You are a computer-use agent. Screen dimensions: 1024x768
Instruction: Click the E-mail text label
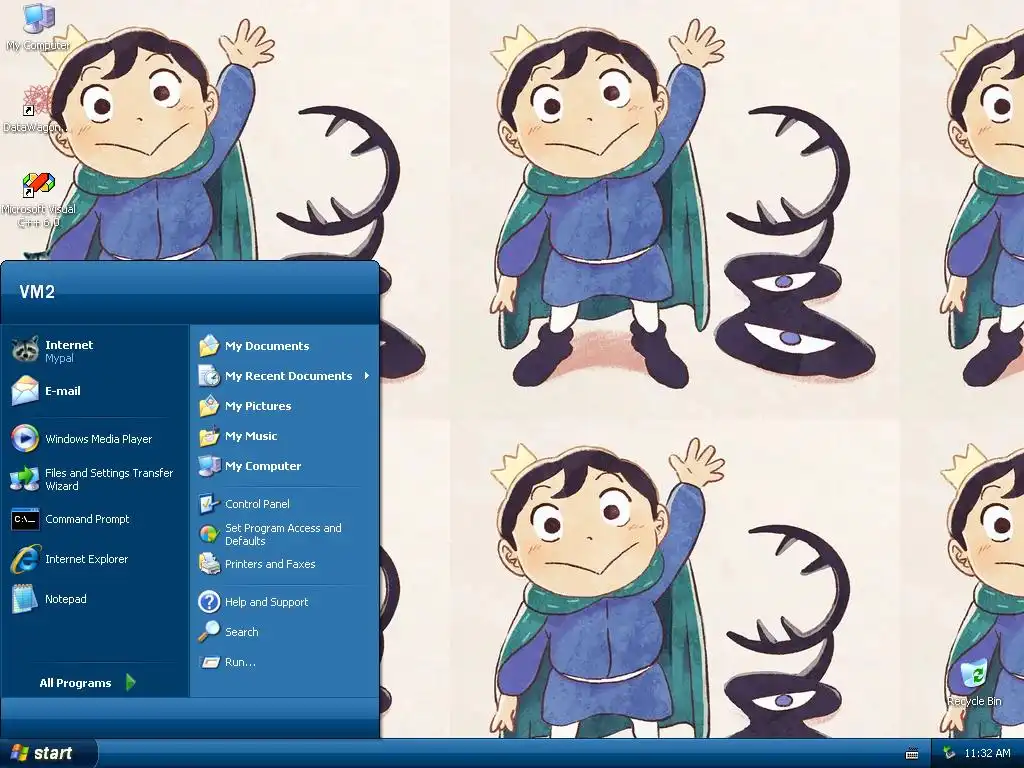click(x=63, y=391)
